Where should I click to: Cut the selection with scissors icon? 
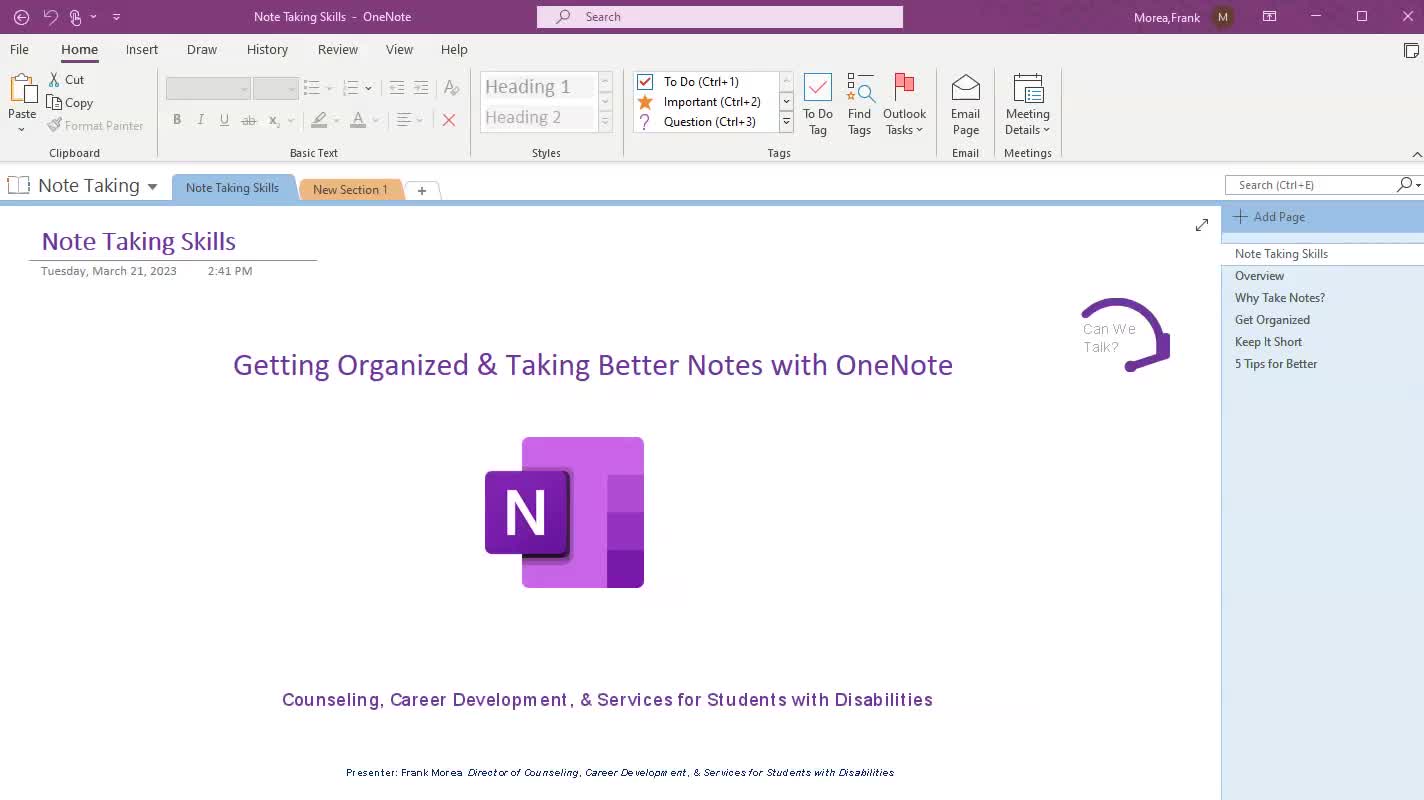55,79
